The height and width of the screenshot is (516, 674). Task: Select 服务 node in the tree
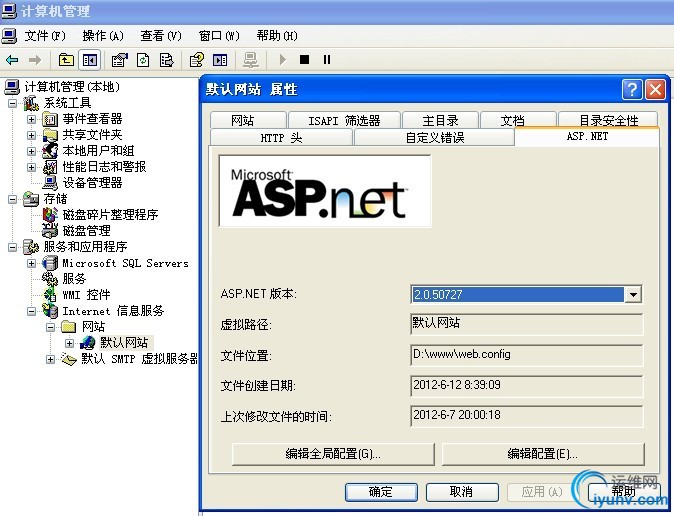click(x=74, y=279)
